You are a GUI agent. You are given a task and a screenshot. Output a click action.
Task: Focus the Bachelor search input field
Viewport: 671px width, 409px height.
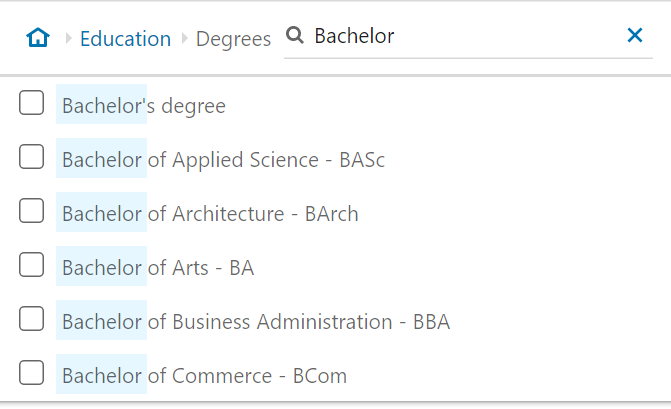(466, 36)
